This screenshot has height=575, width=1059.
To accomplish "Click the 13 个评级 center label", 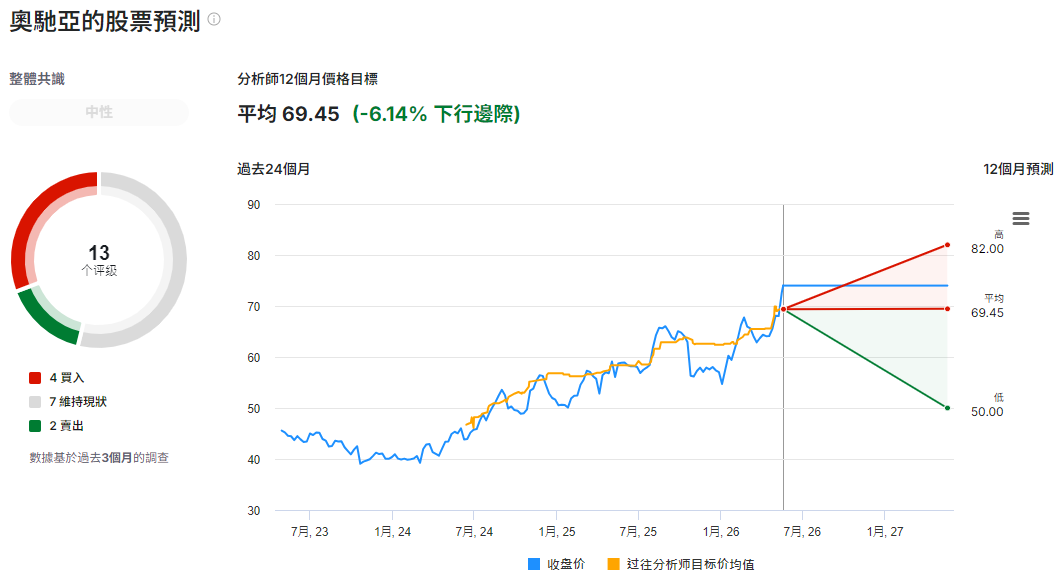I will tap(99, 259).
